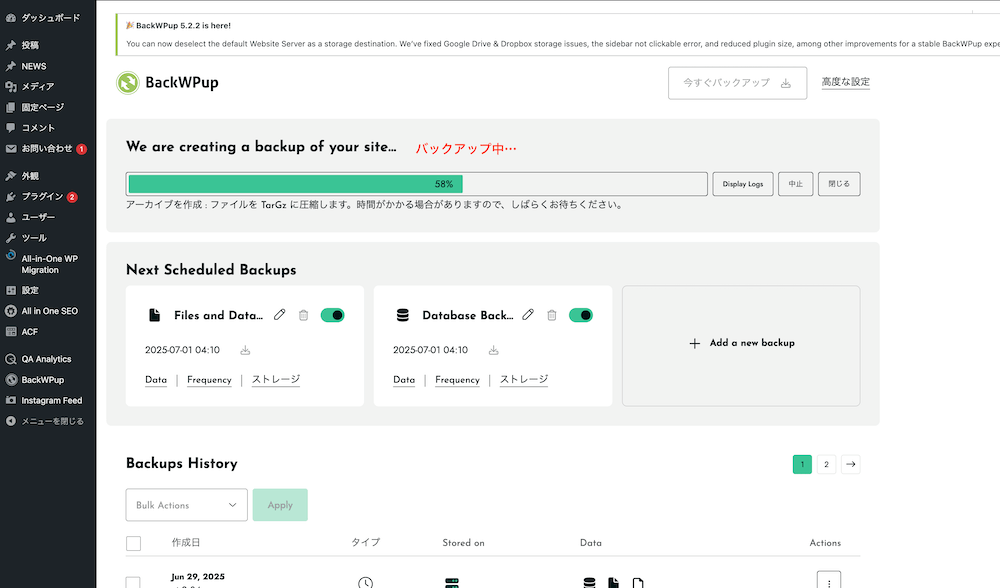Click the BackWPup logo icon in header

[128, 83]
